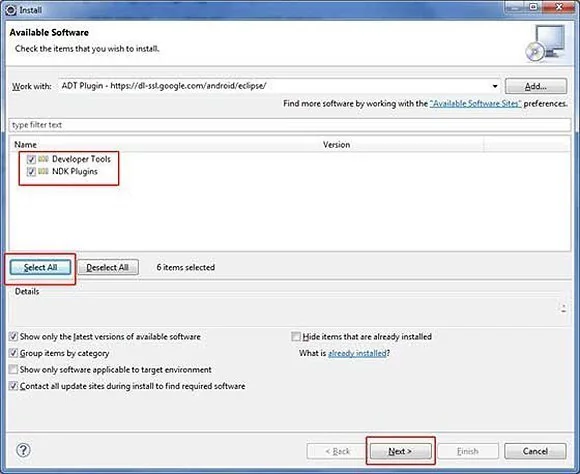Enable Hide items already installed checkbox

(296, 336)
